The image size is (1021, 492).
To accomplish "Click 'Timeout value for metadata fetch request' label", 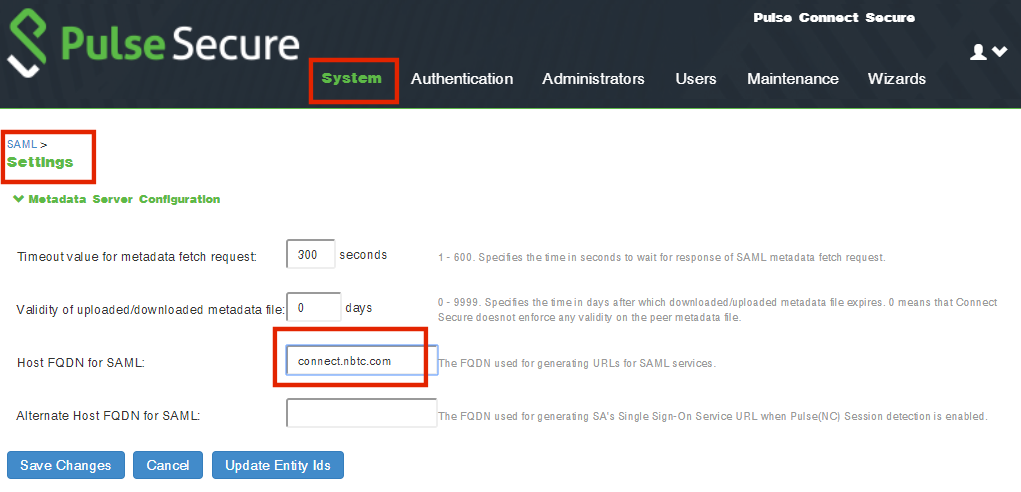I will click(137, 256).
